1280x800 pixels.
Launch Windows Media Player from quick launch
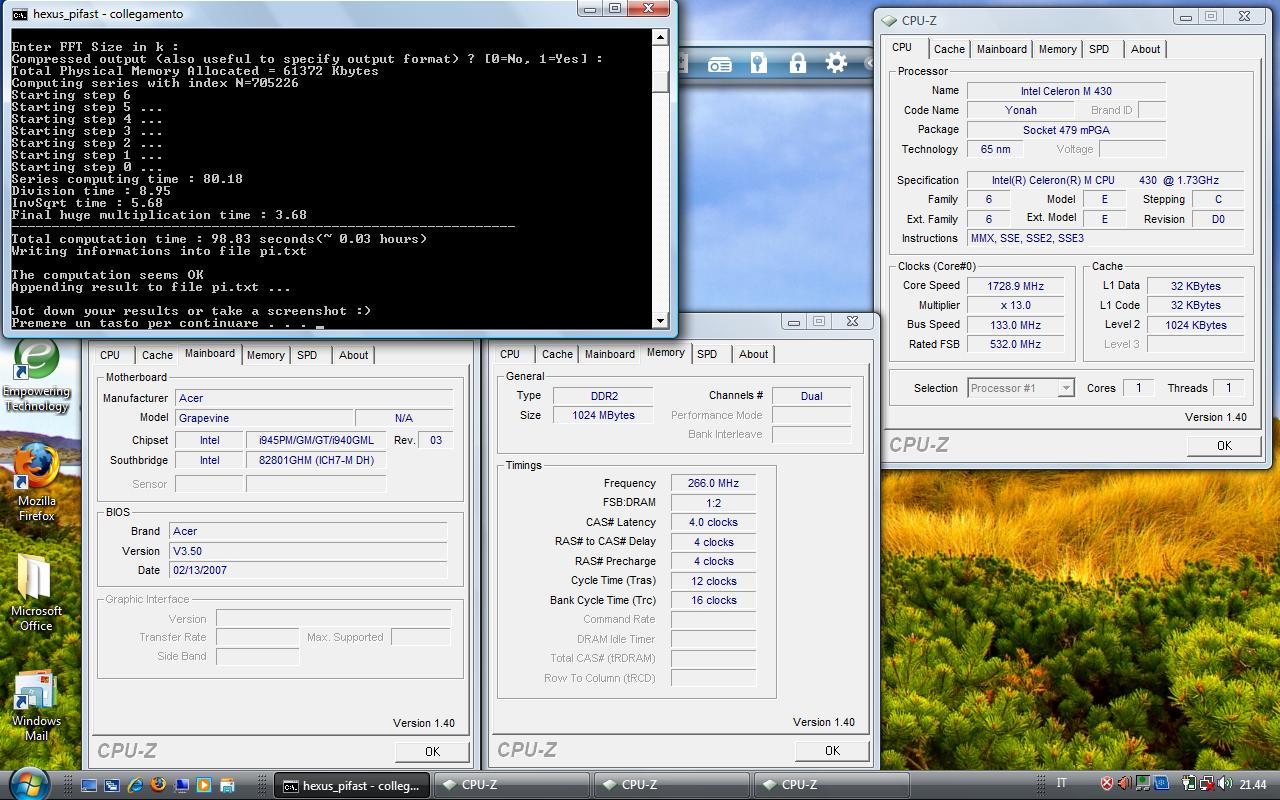click(204, 785)
